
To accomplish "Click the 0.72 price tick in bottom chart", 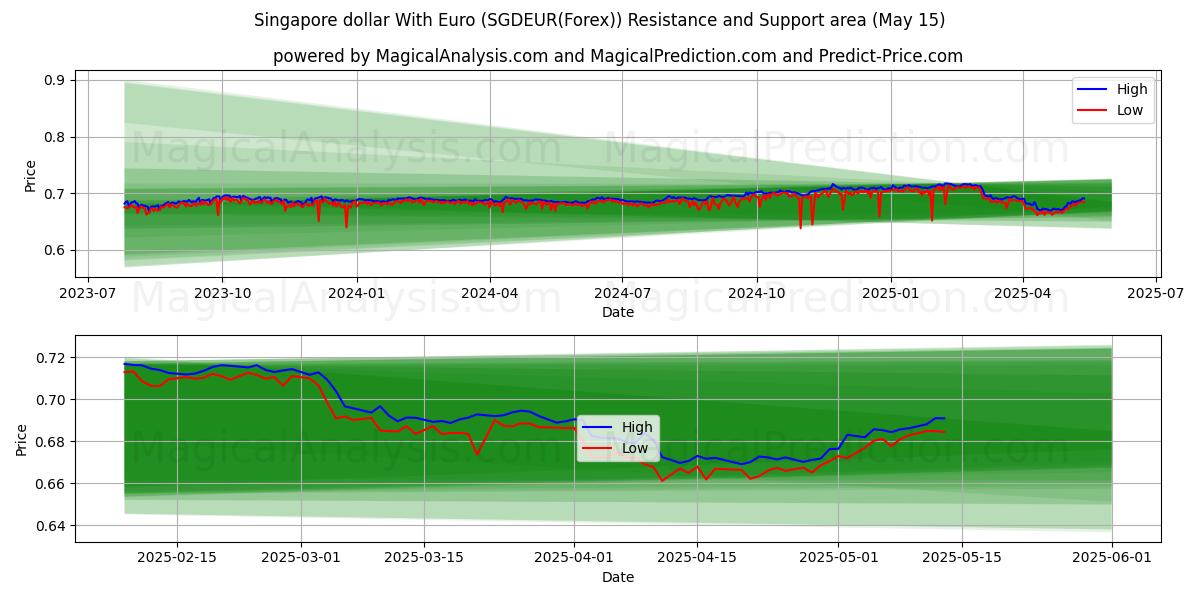I will click(x=50, y=358).
